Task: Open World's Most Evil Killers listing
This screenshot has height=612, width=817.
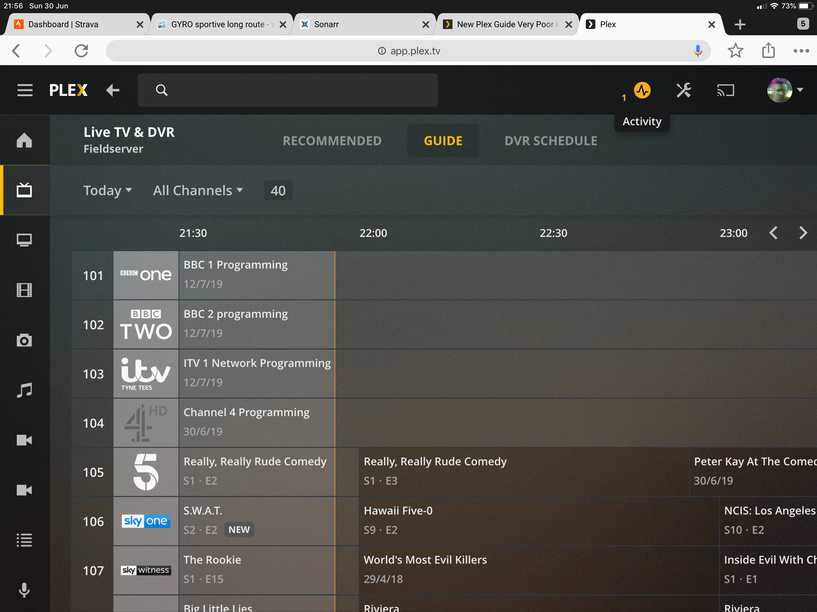Action: [x=539, y=570]
